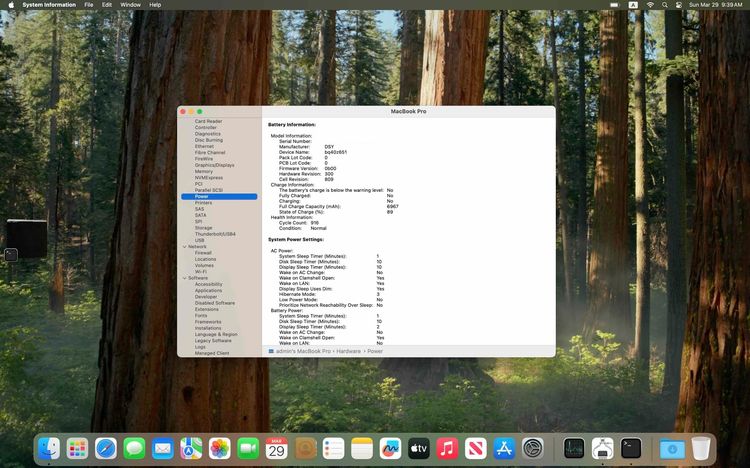Viewport: 750px width, 468px height.
Task: Open Maps from the Dock
Action: point(191,448)
